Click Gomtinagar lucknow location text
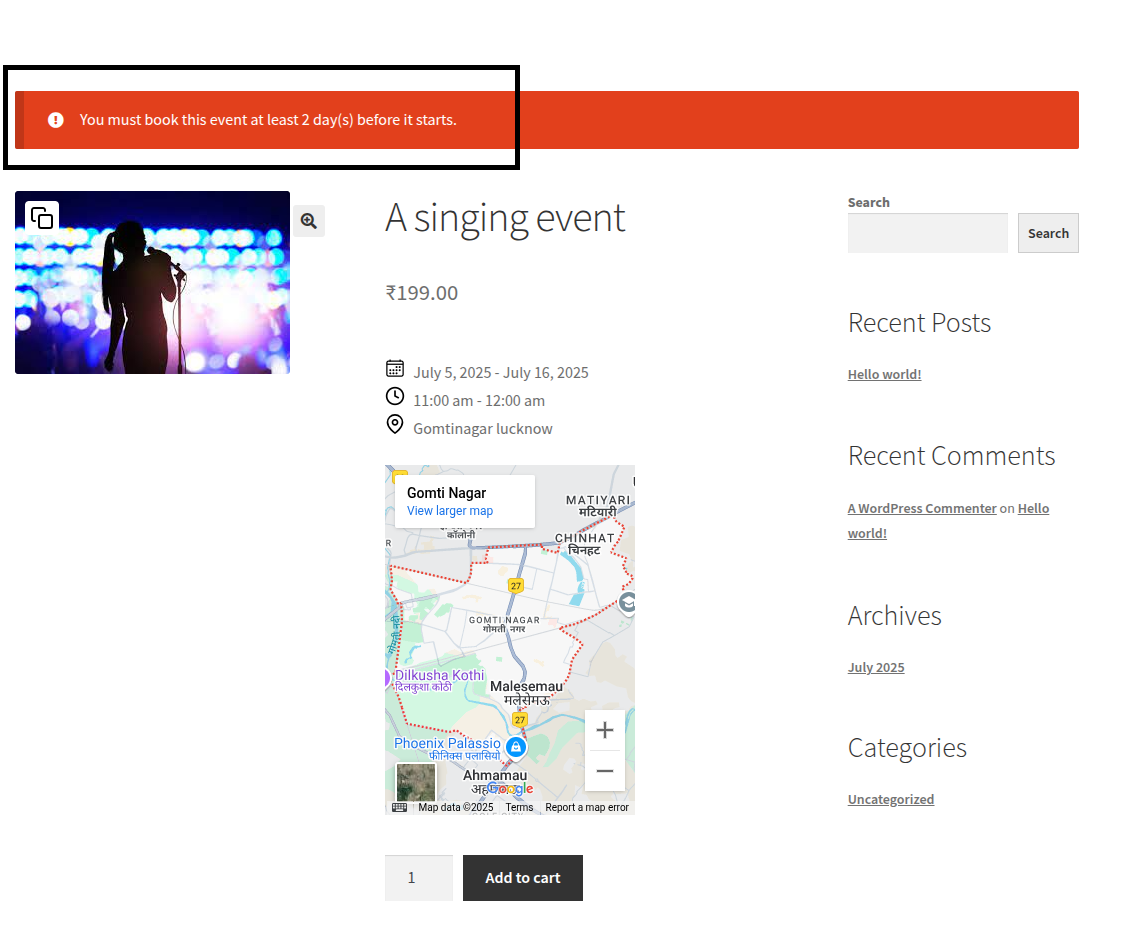This screenshot has width=1138, height=940. coord(483,429)
